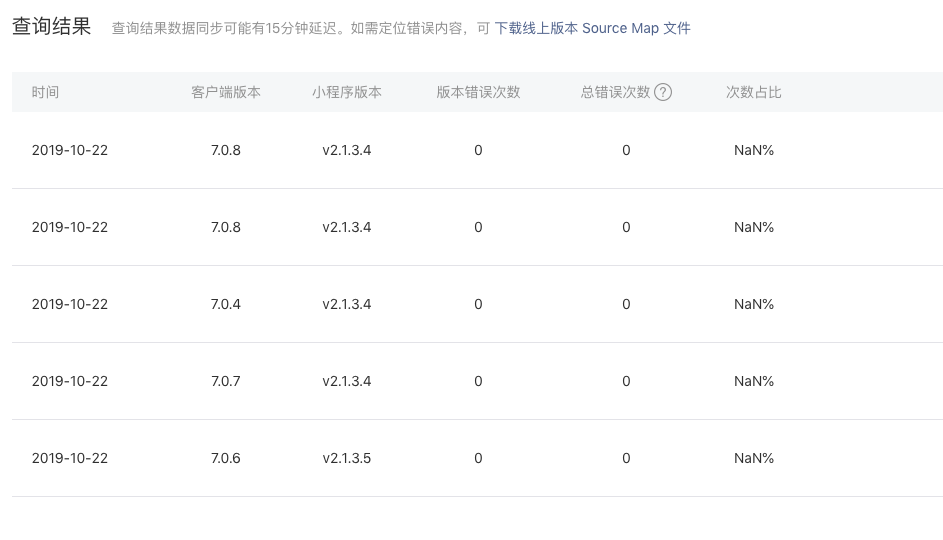Click the 次数占比 column header

[x=754, y=92]
